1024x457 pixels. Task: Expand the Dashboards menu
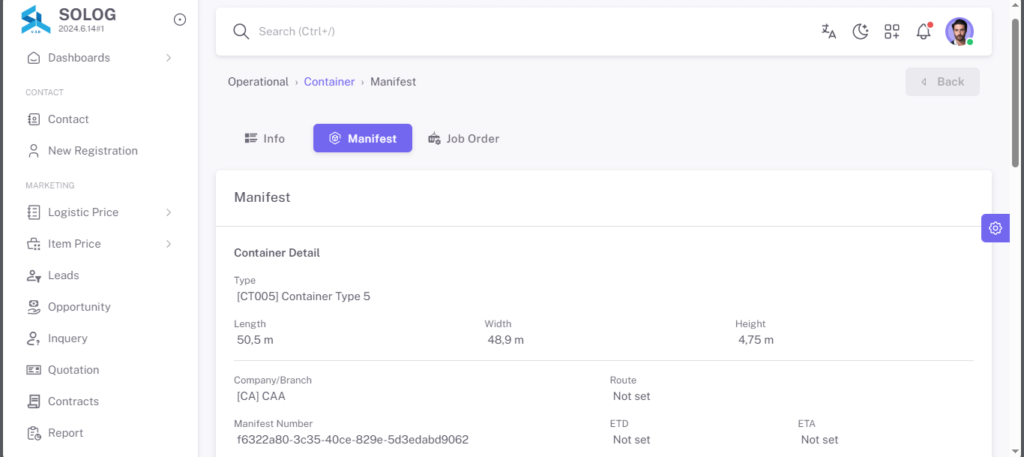click(99, 58)
